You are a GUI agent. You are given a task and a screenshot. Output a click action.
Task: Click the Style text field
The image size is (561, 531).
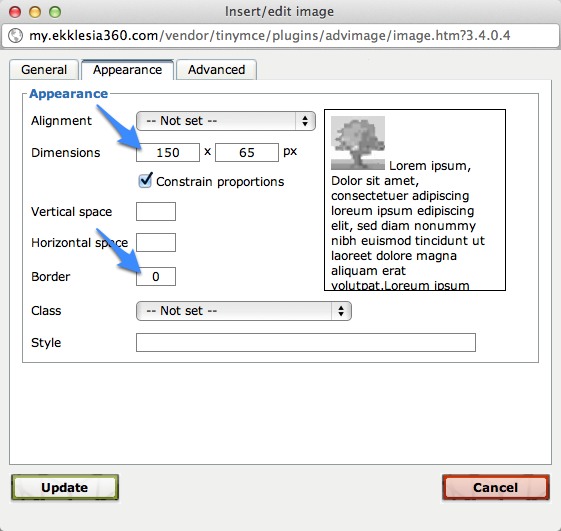pos(306,343)
